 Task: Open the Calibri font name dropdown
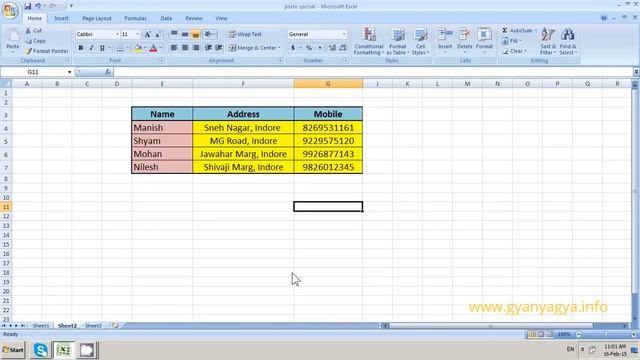click(x=117, y=34)
